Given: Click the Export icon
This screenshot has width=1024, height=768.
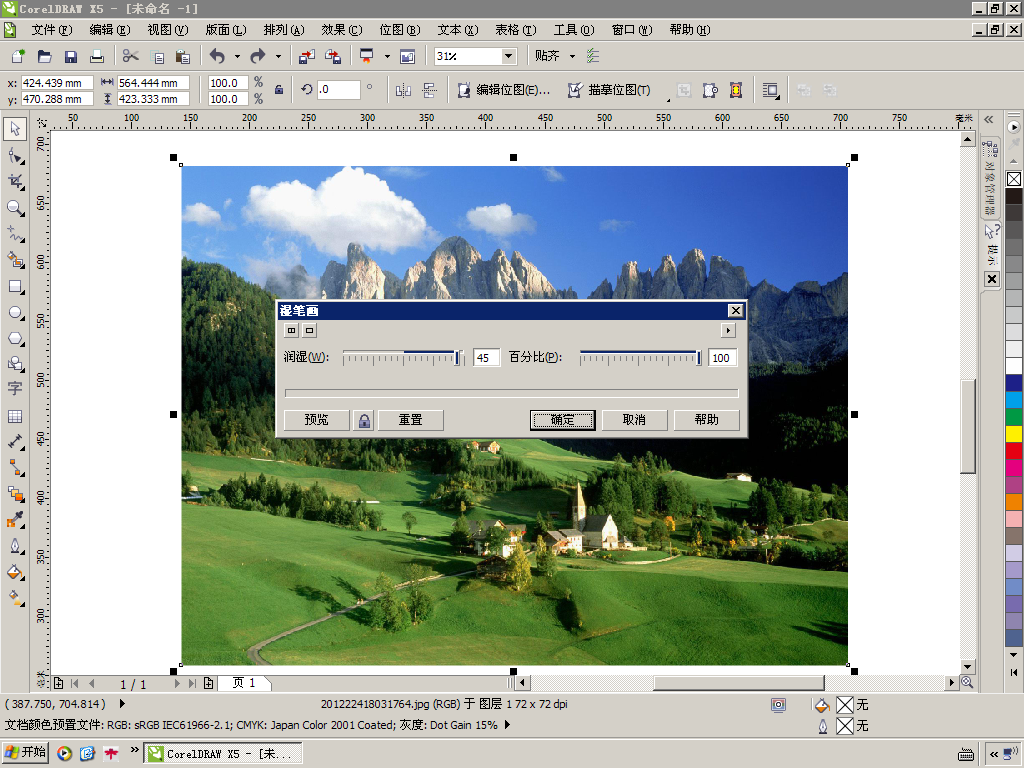Looking at the screenshot, I should pos(333,56).
